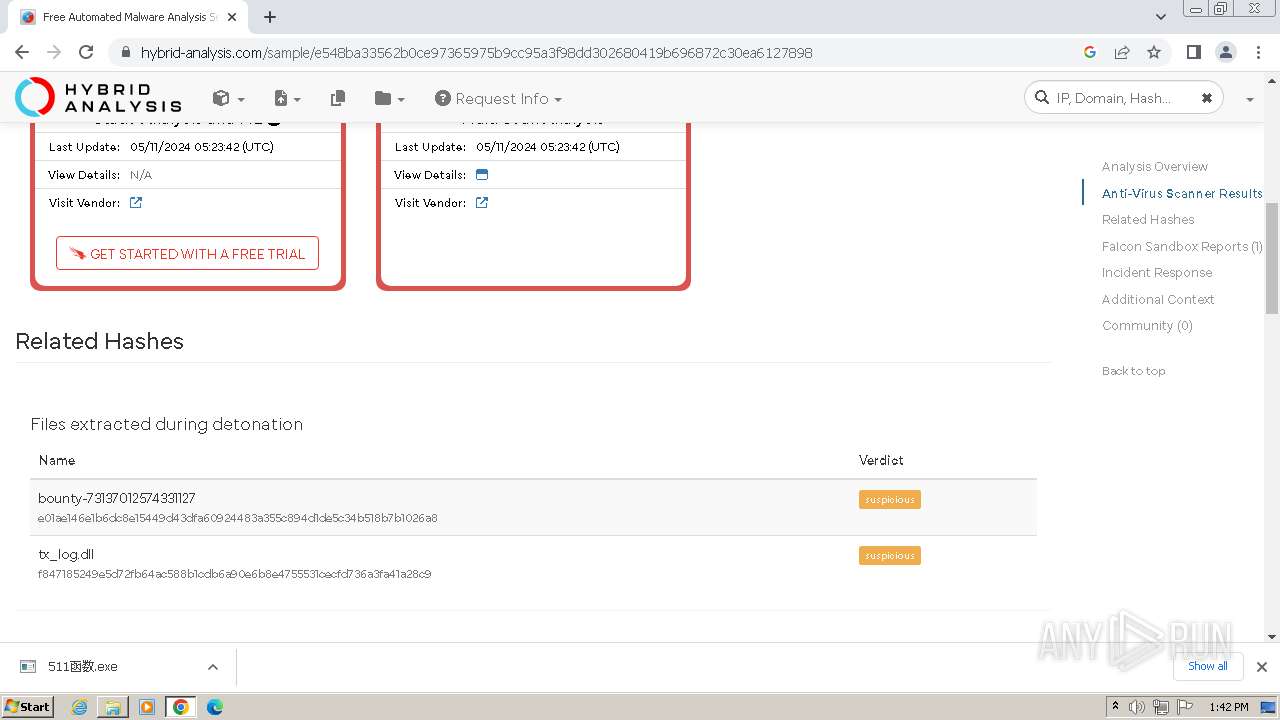Image resolution: width=1280 pixels, height=720 pixels.
Task: Open the bounty-73137012574331127 file entry
Action: pyautogui.click(x=117, y=498)
